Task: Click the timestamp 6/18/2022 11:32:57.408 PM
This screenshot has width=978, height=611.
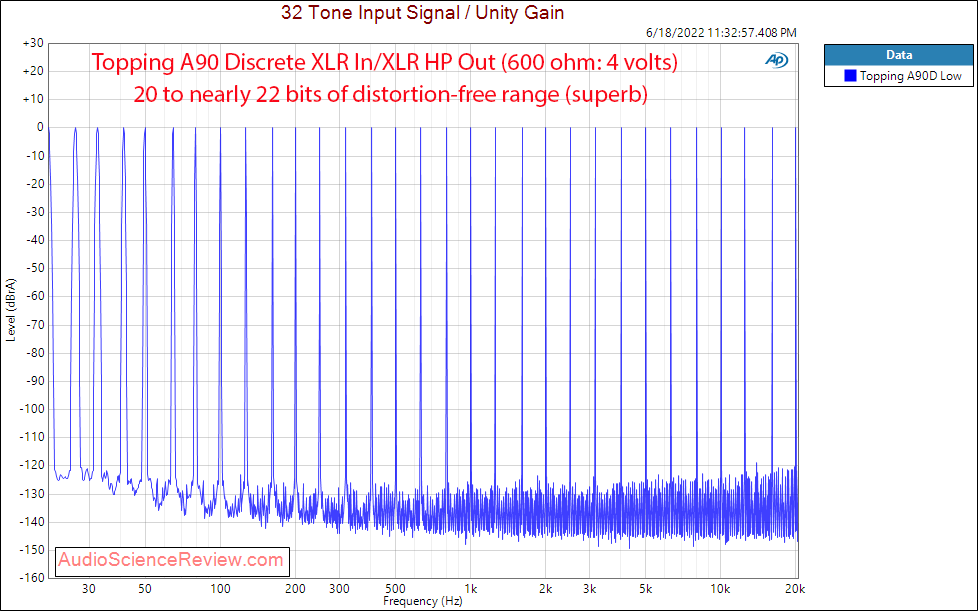Action: click(721, 32)
